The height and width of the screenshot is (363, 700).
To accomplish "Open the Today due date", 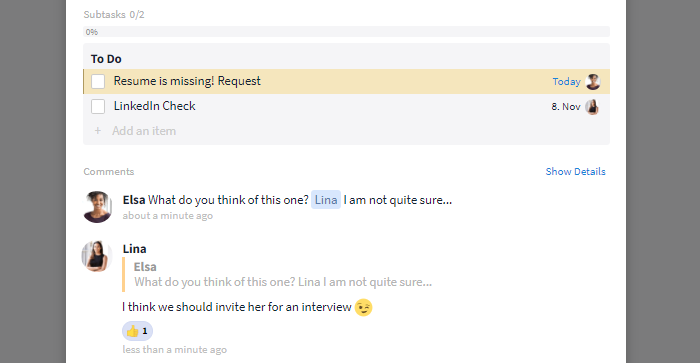I will coord(566,82).
